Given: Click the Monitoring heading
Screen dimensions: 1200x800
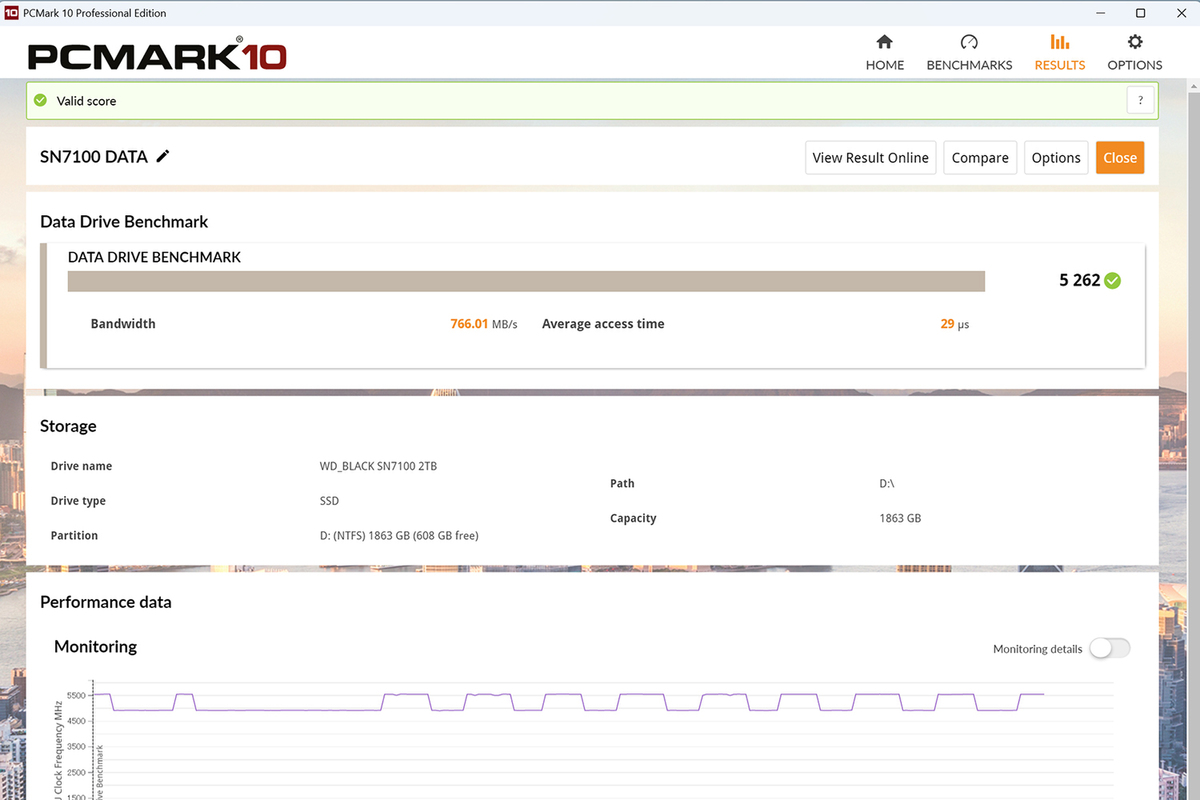Looking at the screenshot, I should (x=95, y=647).
